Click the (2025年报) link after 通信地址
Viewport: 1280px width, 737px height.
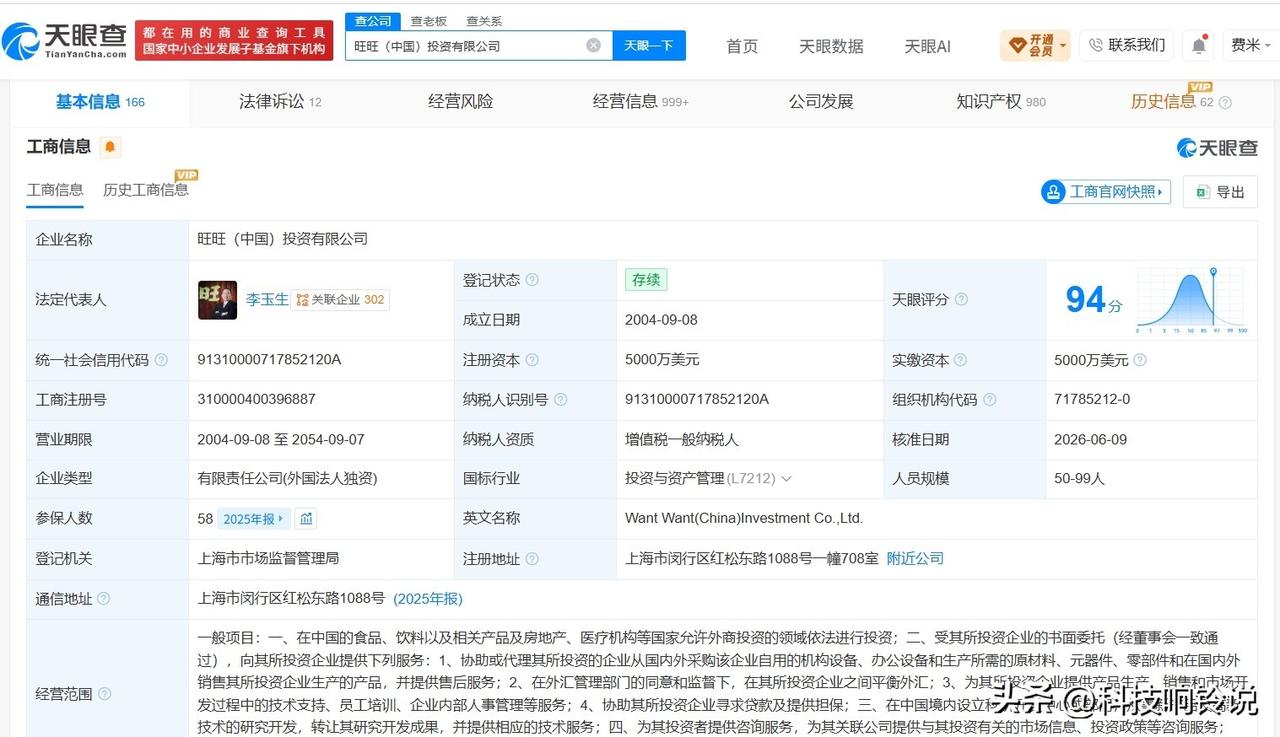428,599
